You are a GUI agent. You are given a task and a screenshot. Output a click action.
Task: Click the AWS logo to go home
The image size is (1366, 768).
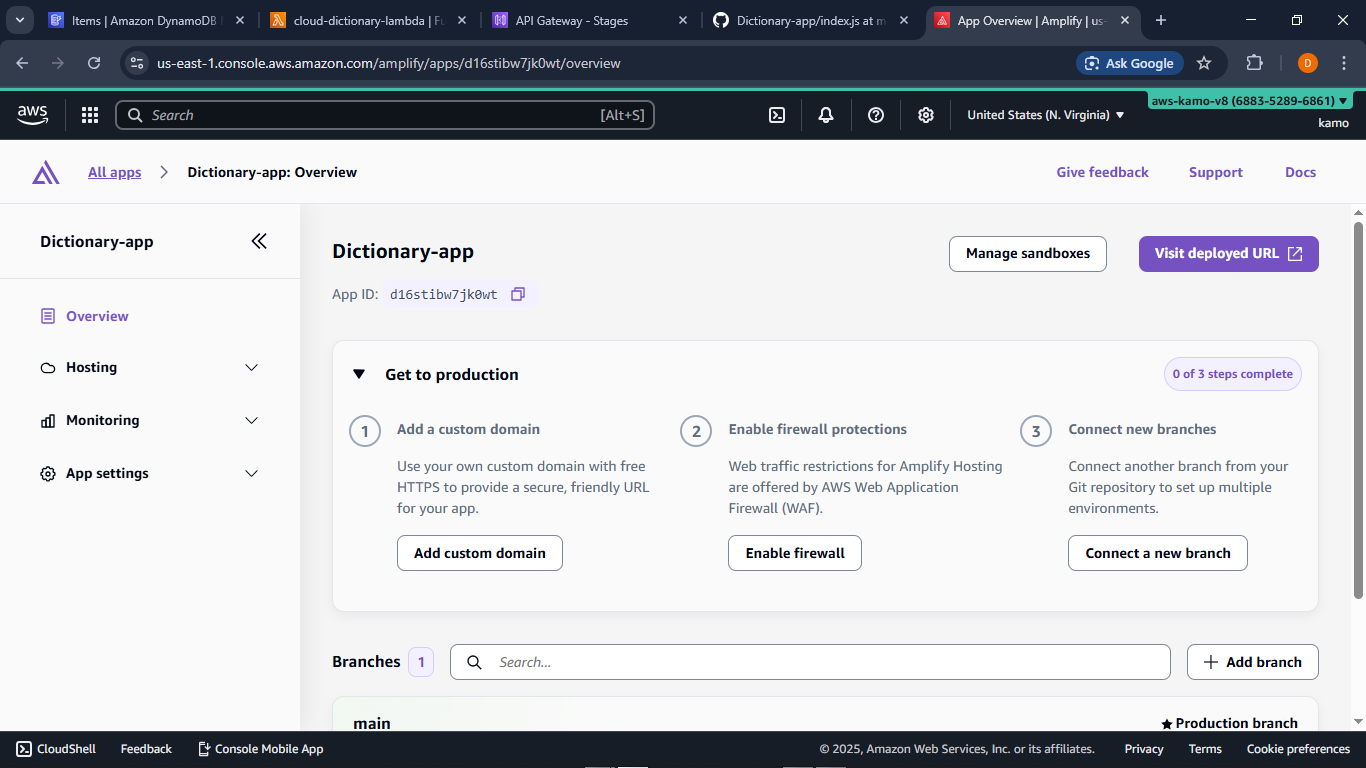(x=32, y=115)
